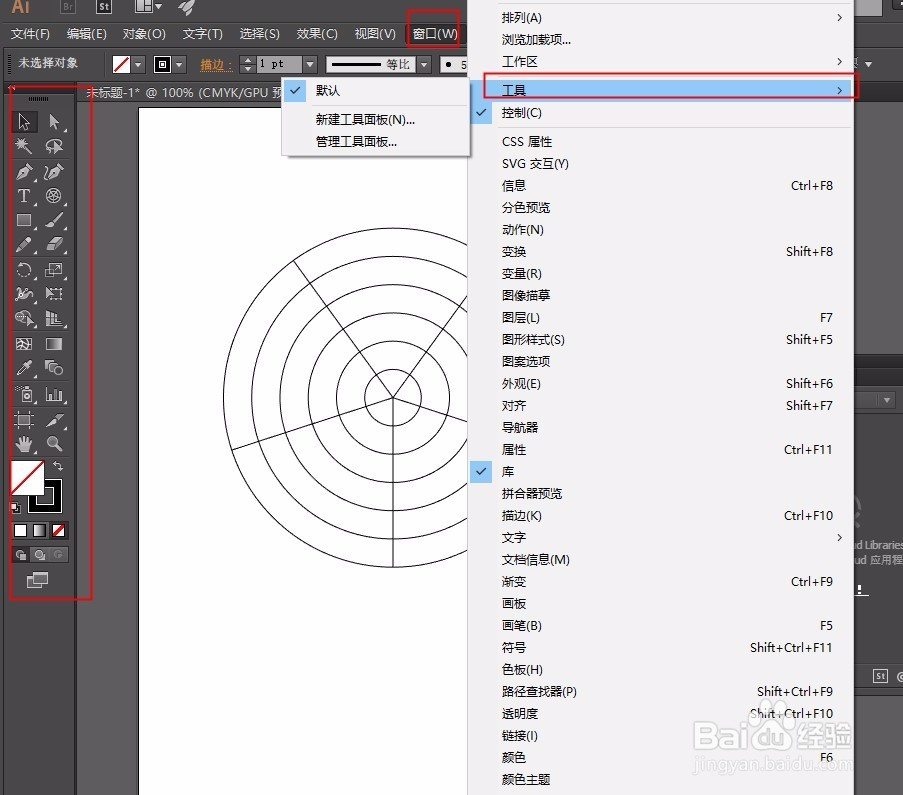
Task: Select the Zoom magnifier tool
Action: pos(54,444)
